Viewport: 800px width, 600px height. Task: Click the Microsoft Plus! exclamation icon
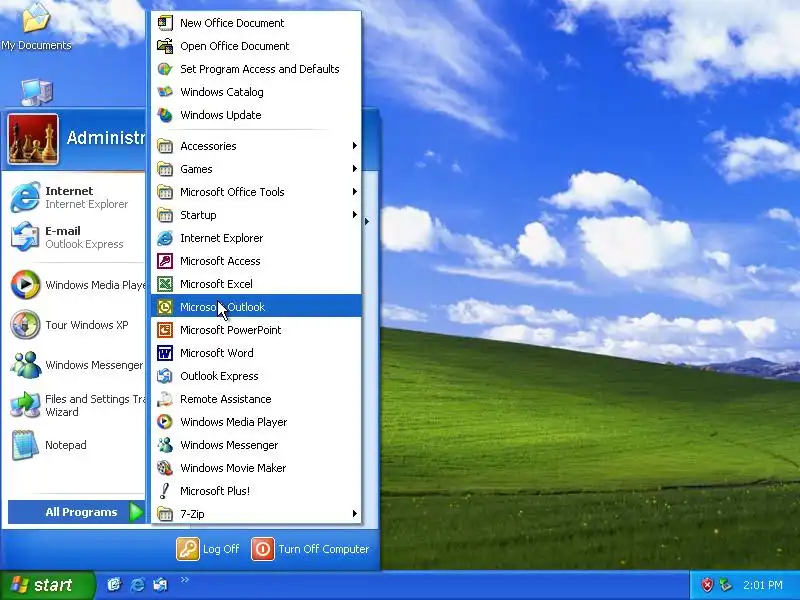pyautogui.click(x=165, y=491)
